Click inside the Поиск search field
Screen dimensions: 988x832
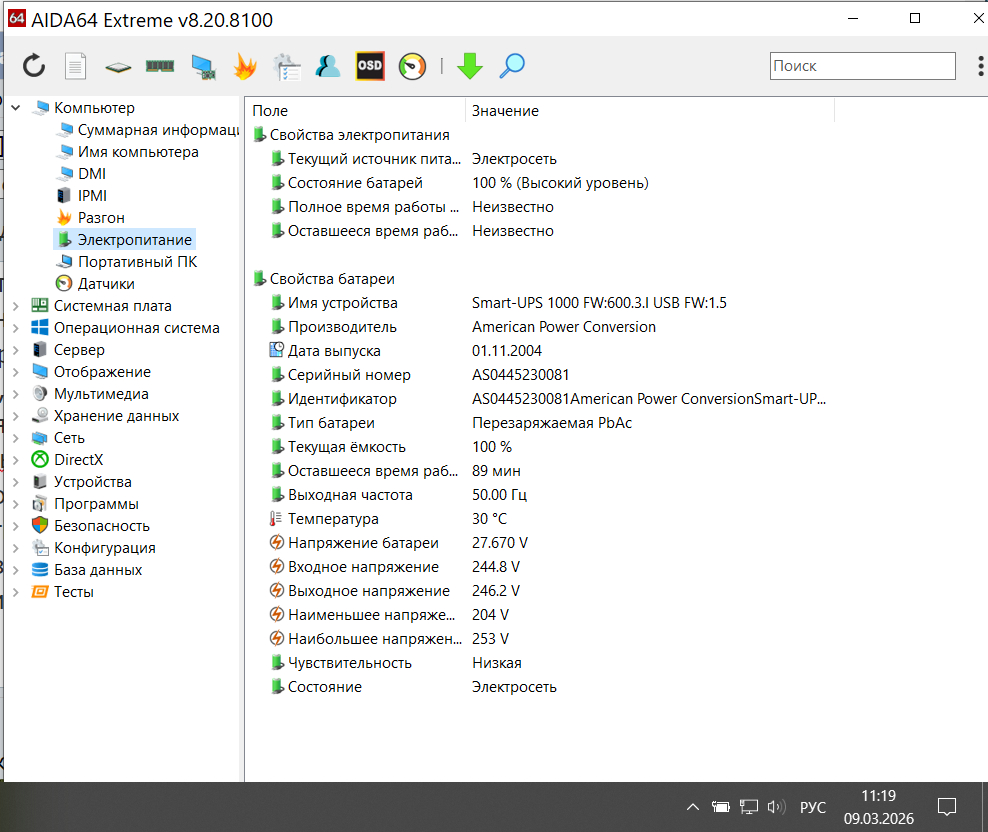[862, 66]
